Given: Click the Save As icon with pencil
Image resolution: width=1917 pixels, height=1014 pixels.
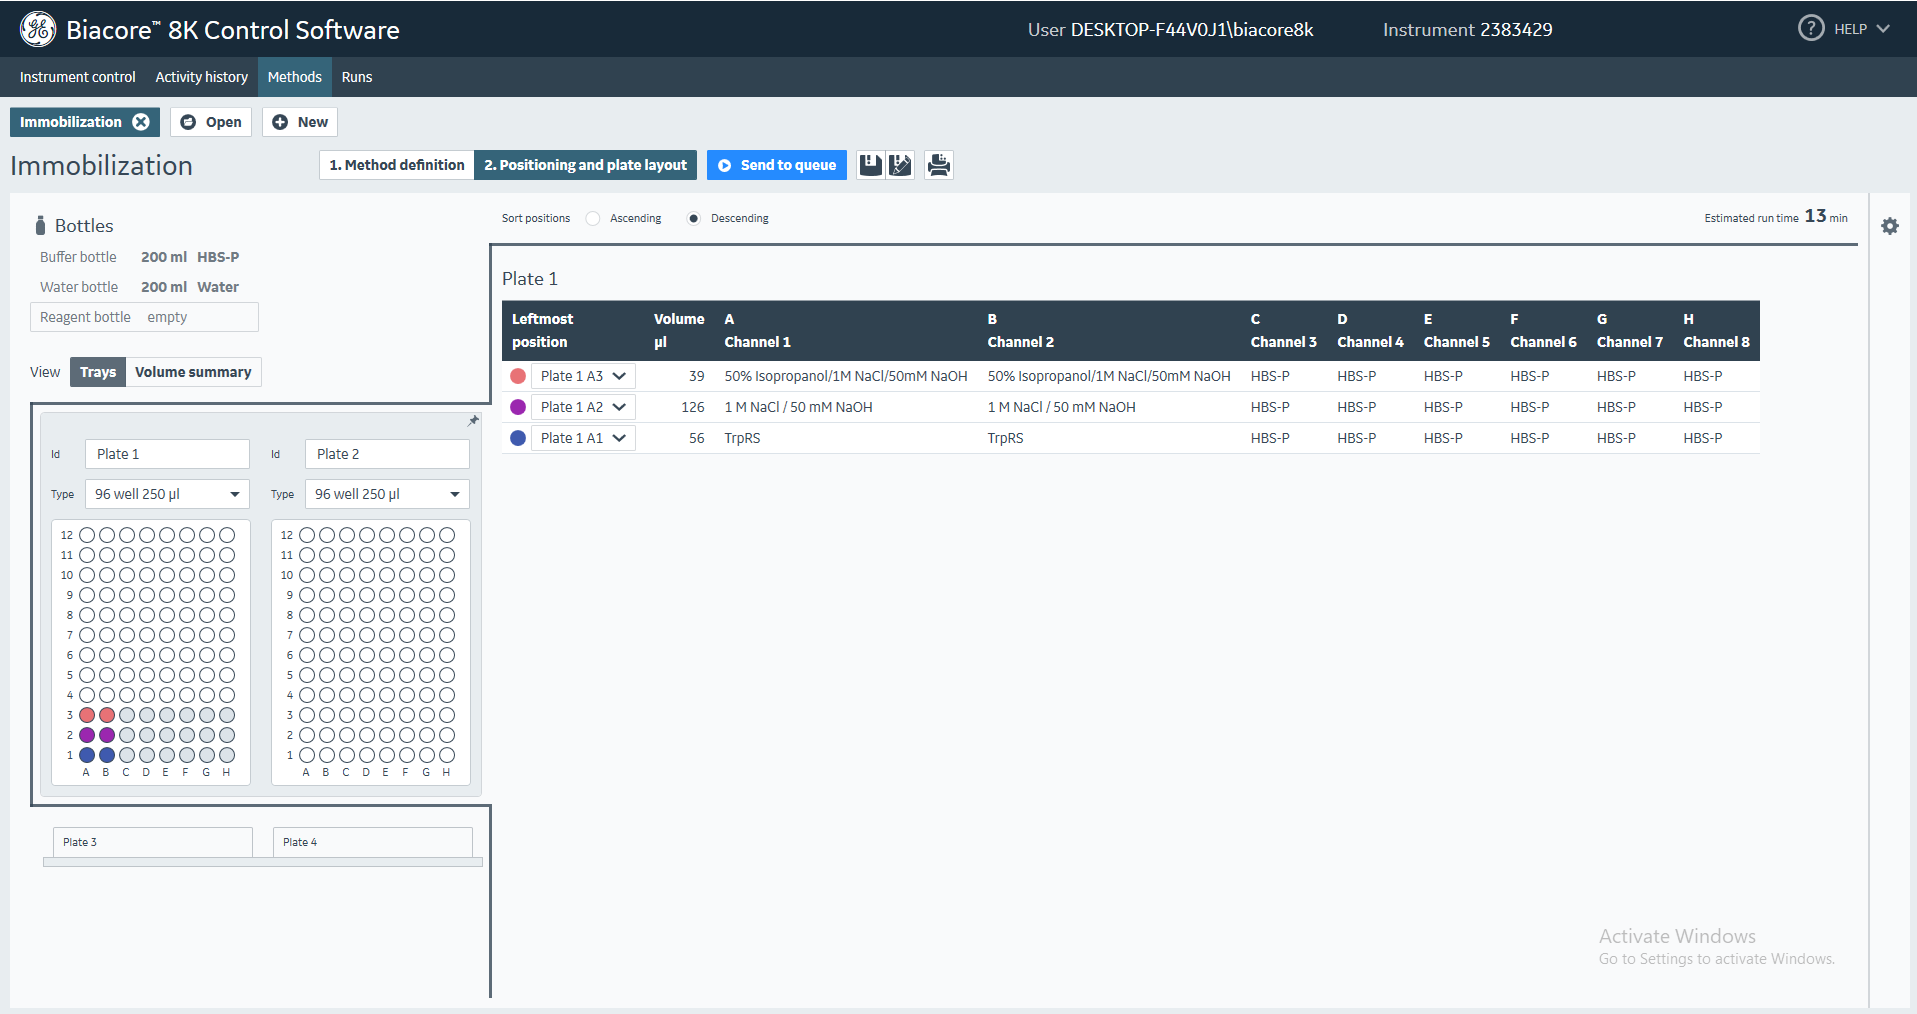Looking at the screenshot, I should (x=900, y=165).
